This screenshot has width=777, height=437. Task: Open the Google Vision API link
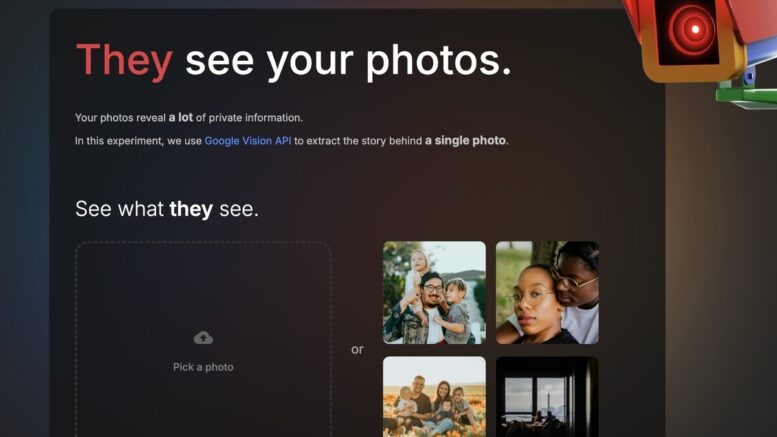tap(248, 141)
